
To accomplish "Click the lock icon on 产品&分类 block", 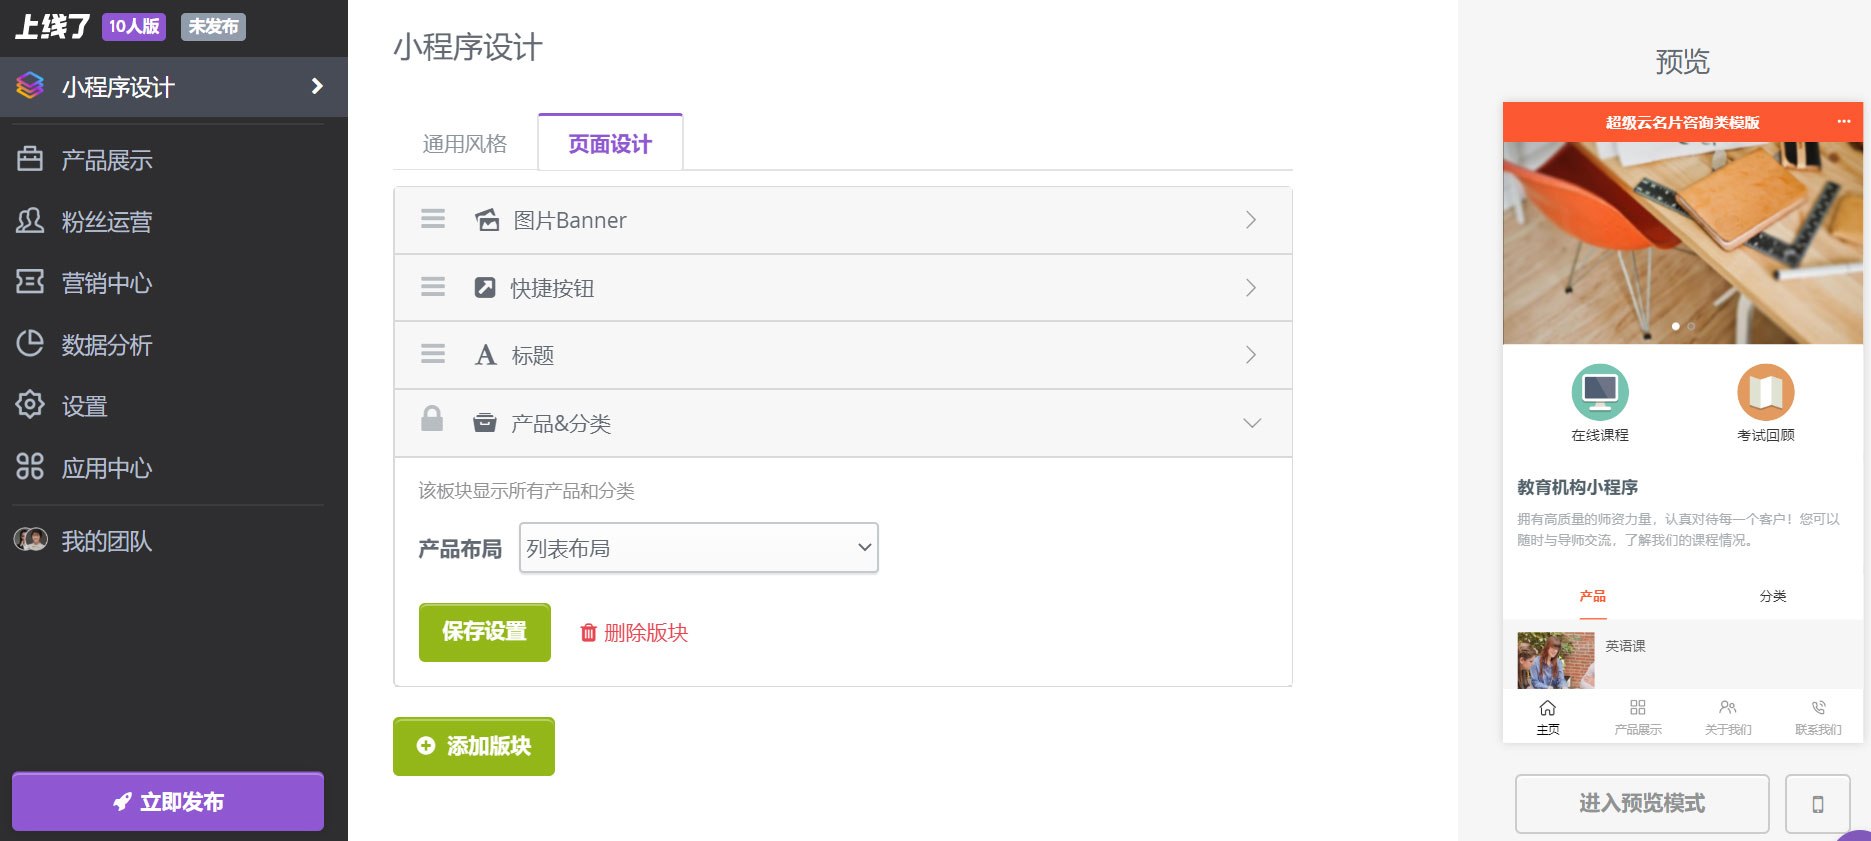I will point(432,419).
